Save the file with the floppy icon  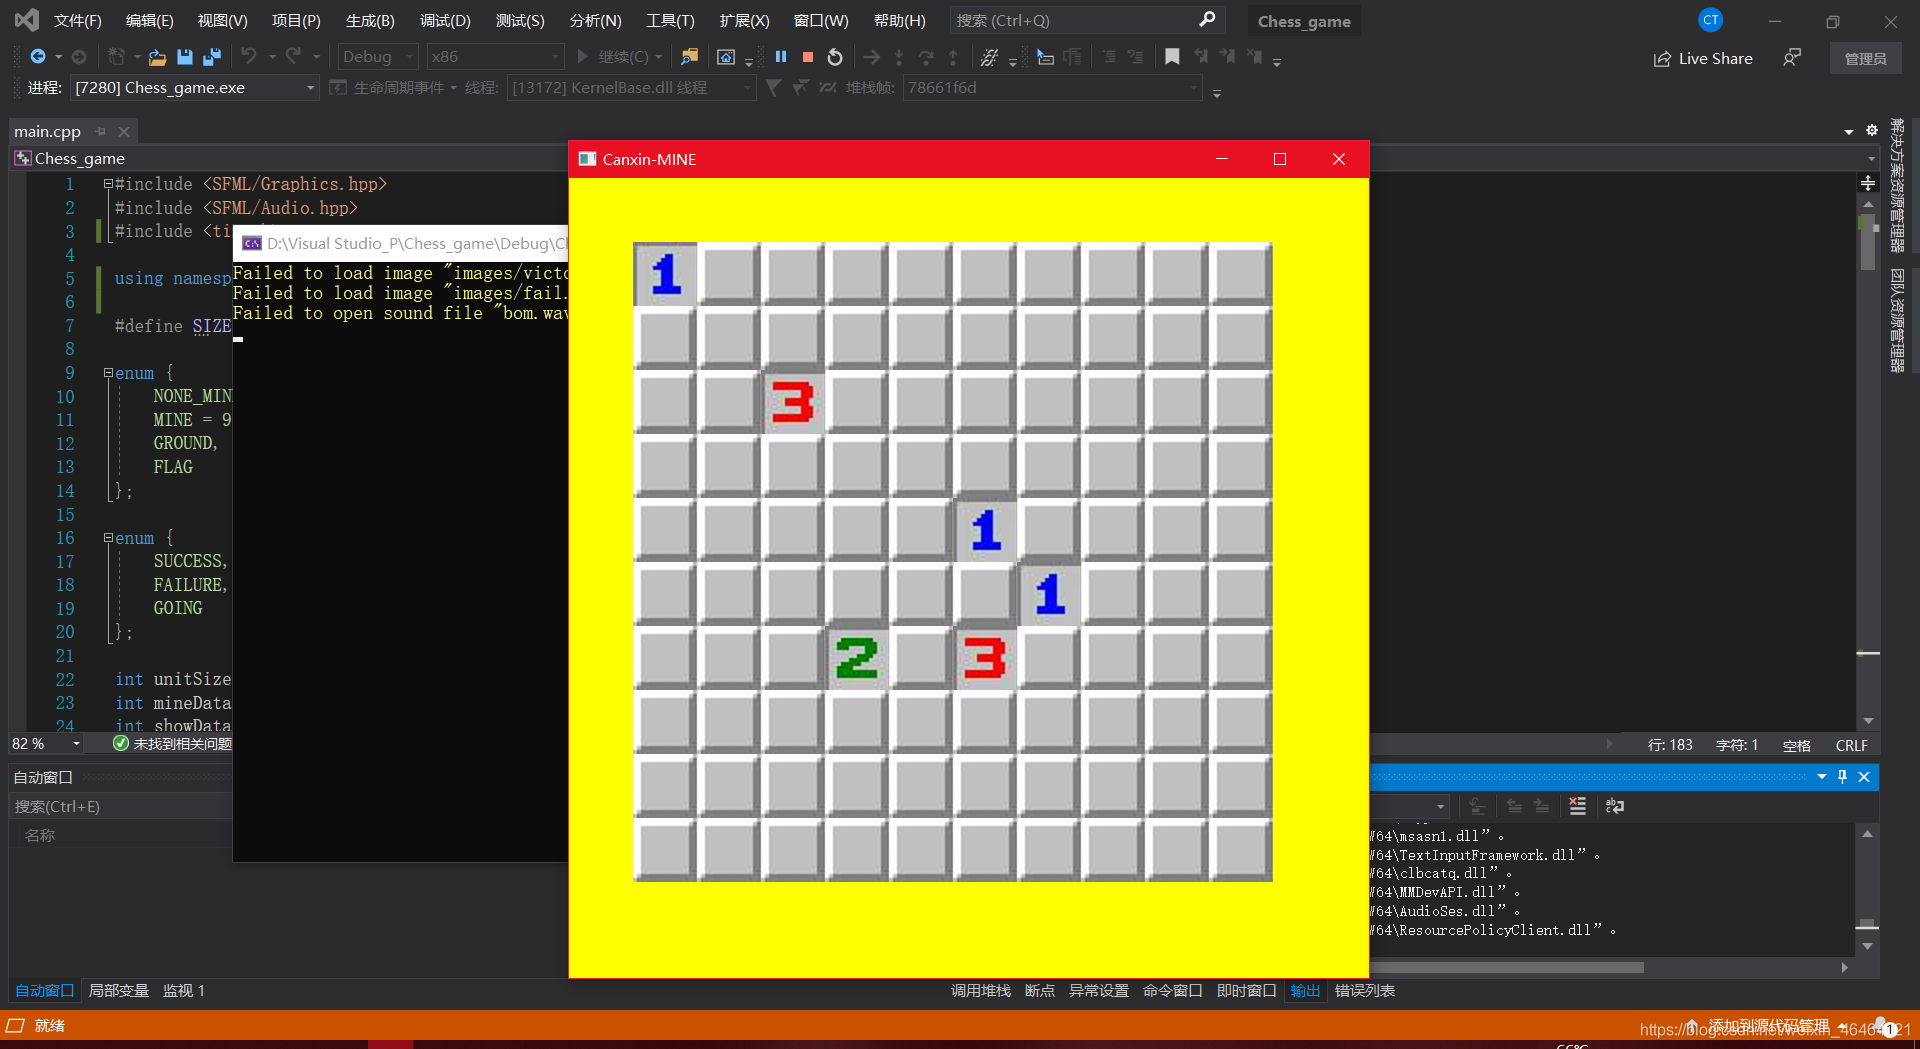(184, 57)
